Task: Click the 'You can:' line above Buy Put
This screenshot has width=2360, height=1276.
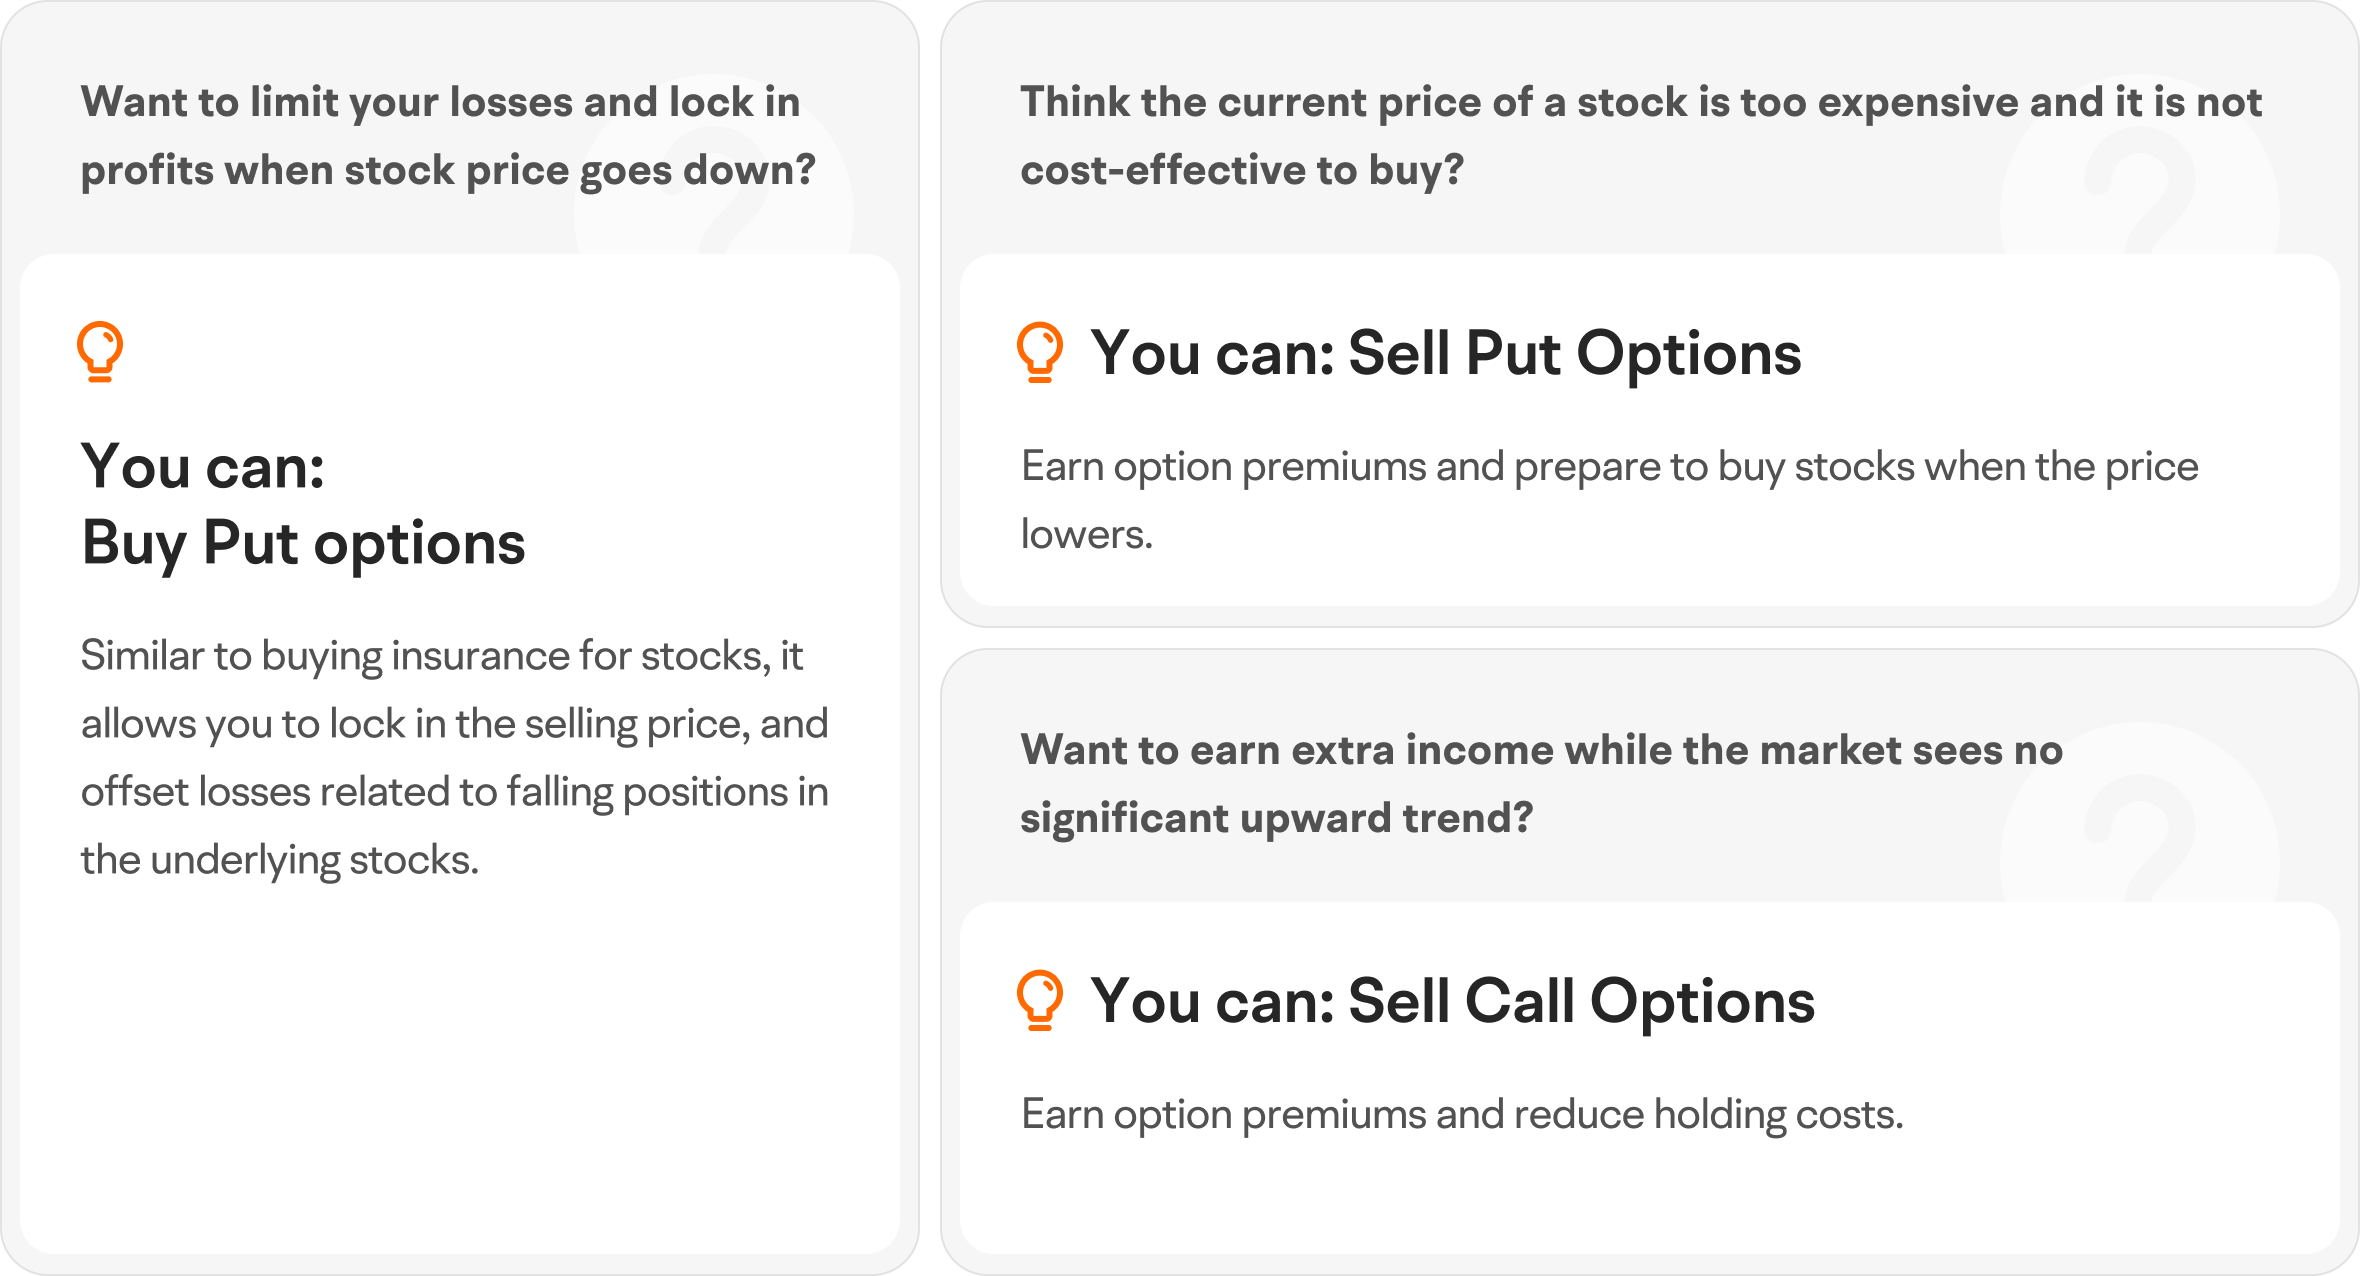Action: click(x=203, y=467)
